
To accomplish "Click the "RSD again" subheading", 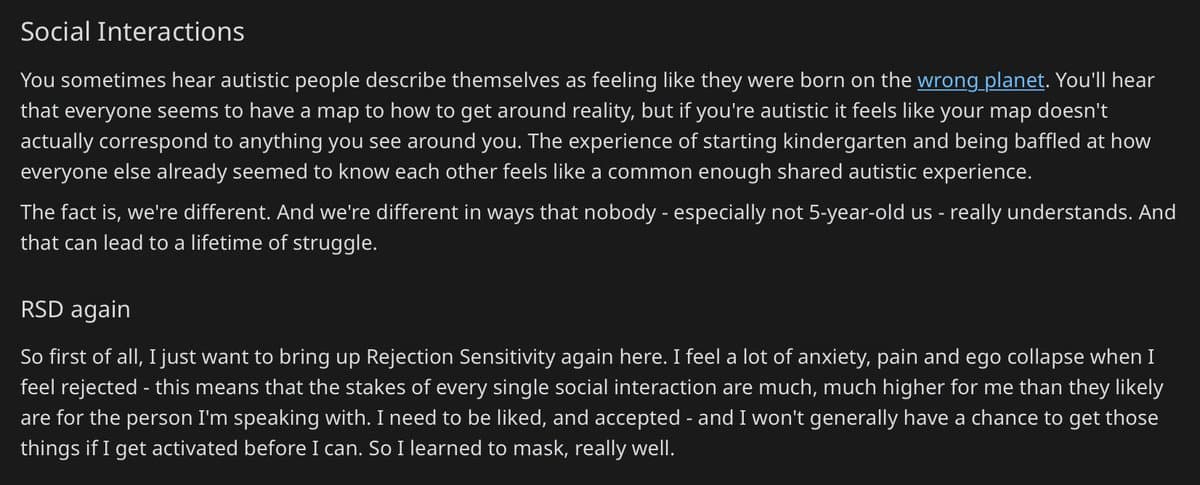I will (75, 309).
